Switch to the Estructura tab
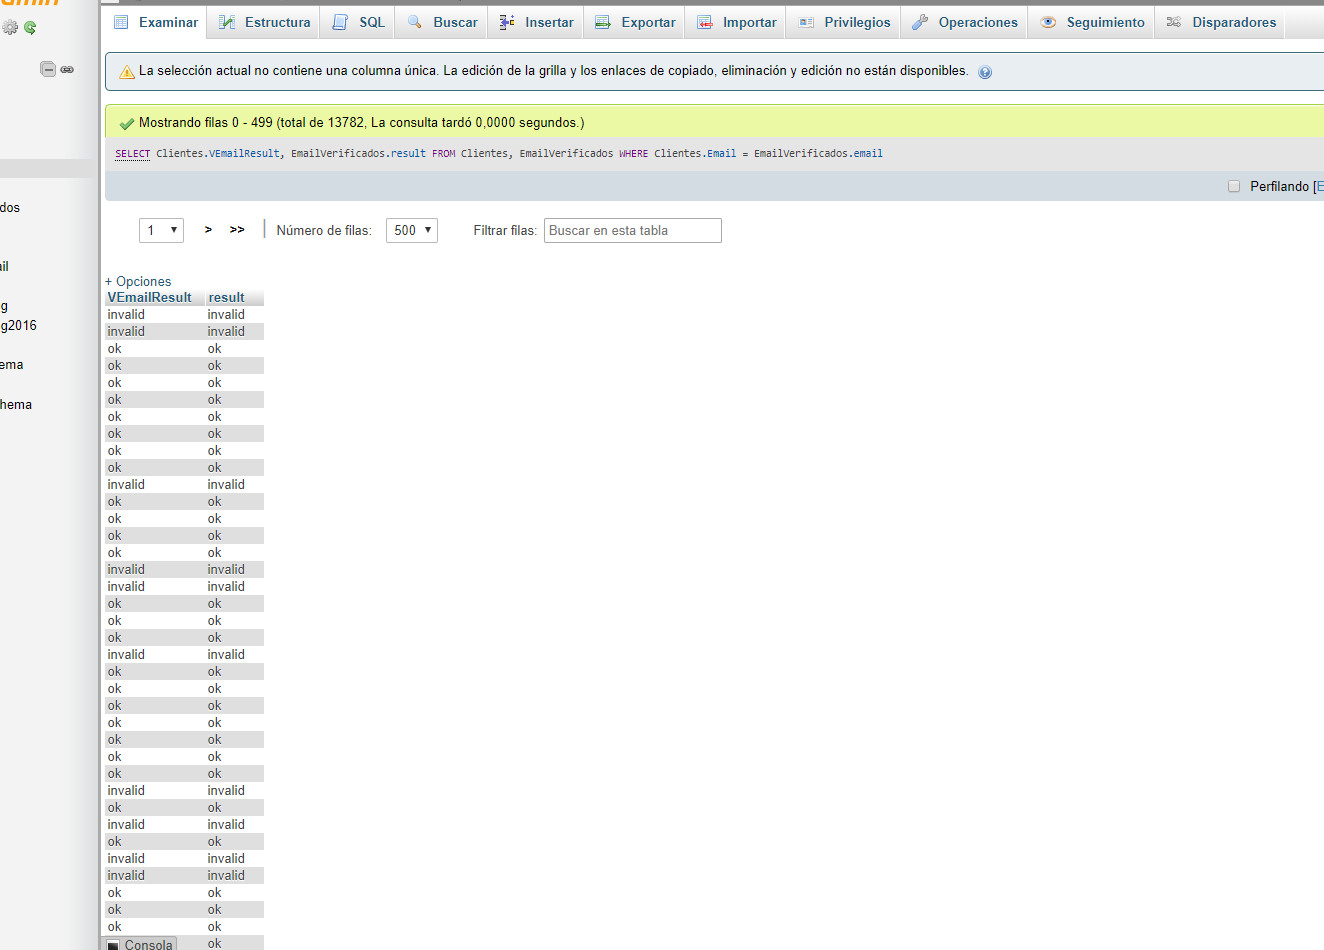This screenshot has width=1324, height=950. click(264, 22)
